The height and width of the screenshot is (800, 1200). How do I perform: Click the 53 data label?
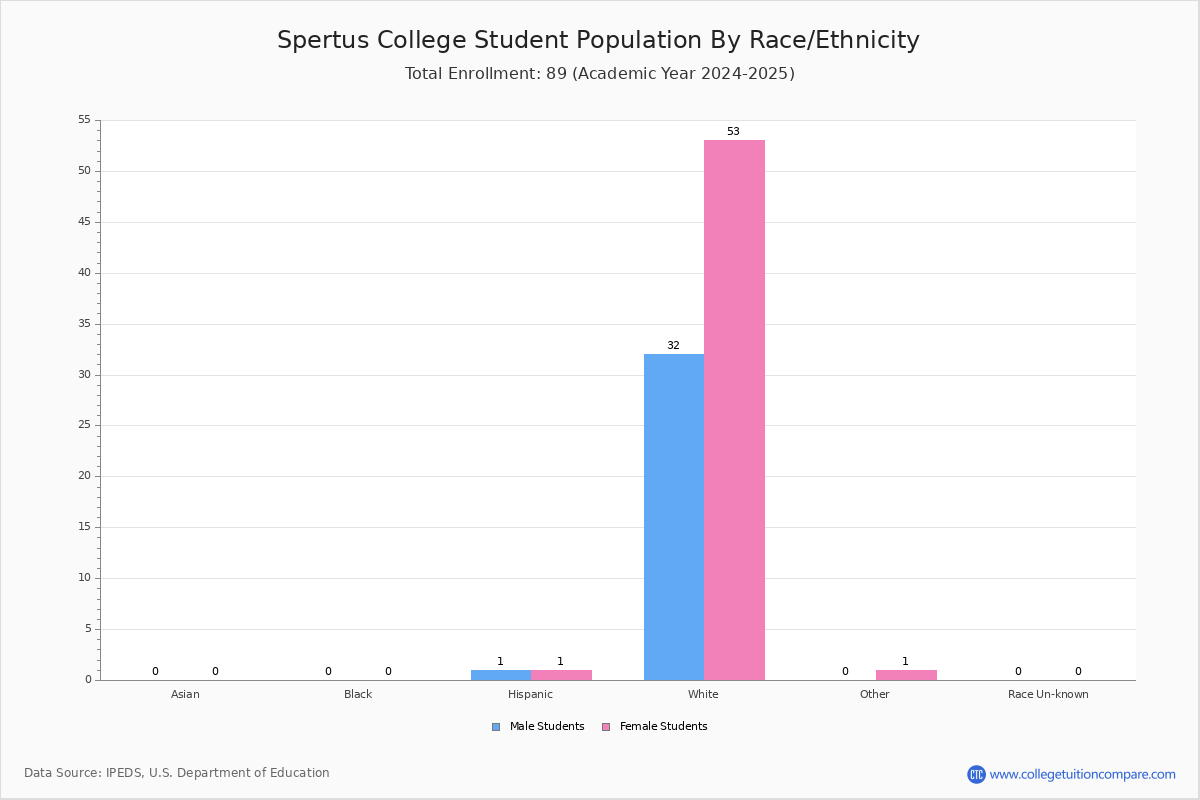click(x=733, y=132)
